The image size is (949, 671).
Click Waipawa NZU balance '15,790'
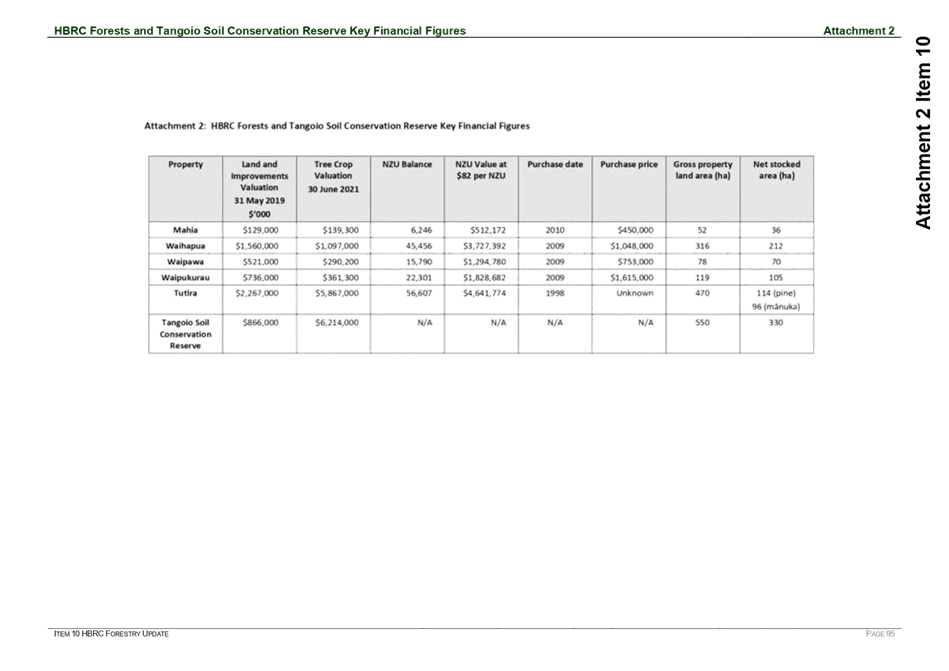(x=419, y=261)
